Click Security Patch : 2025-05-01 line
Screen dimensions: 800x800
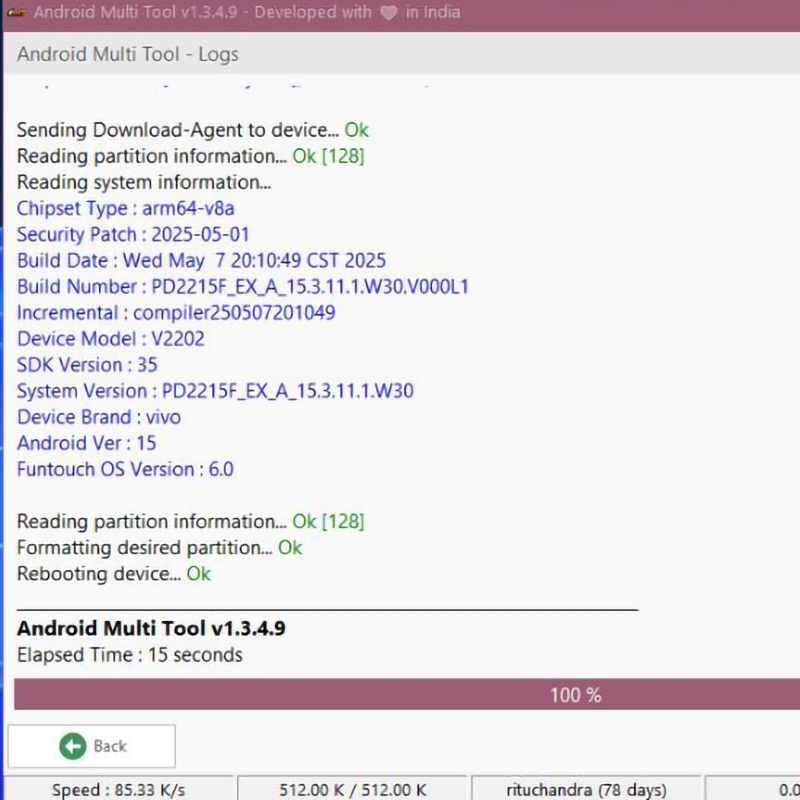click(x=133, y=234)
